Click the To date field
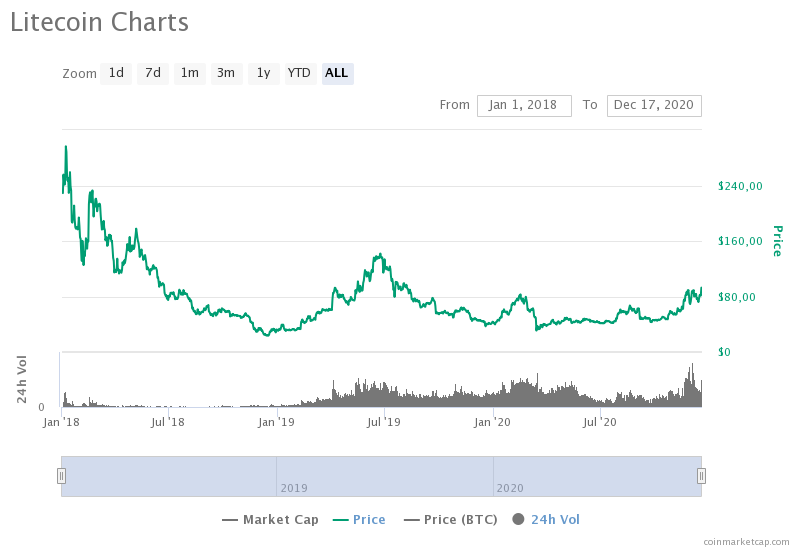 (x=654, y=105)
